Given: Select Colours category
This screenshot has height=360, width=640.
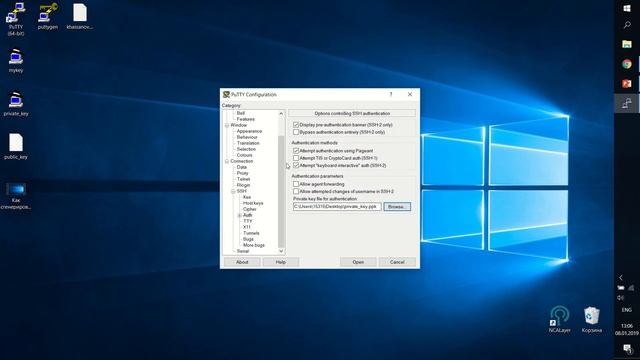Looking at the screenshot, I should [244, 155].
